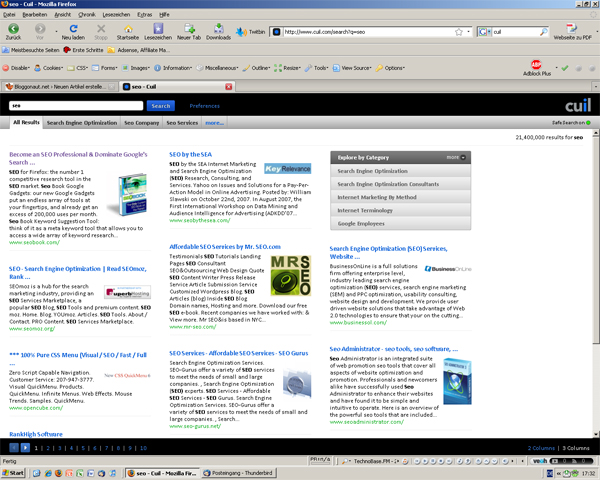Screen dimensions: 600x480
Task: Click the Start button
Action: 13,473
